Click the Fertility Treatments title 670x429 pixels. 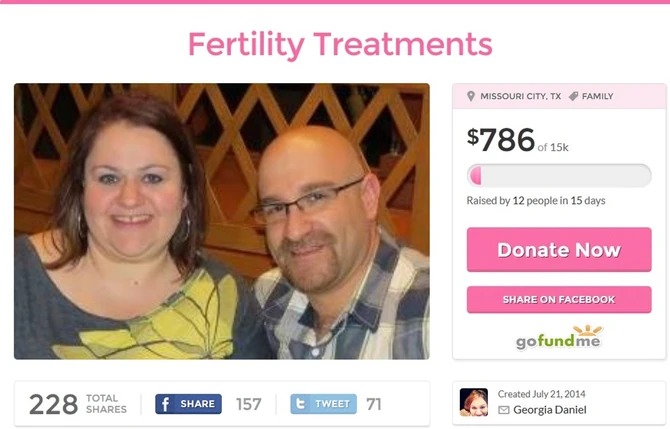coord(340,44)
